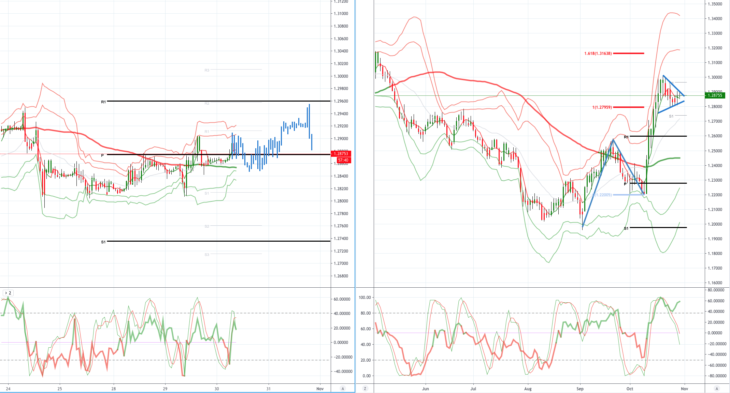
Task: Select the P pivot line on left chart
Action: tap(219, 155)
